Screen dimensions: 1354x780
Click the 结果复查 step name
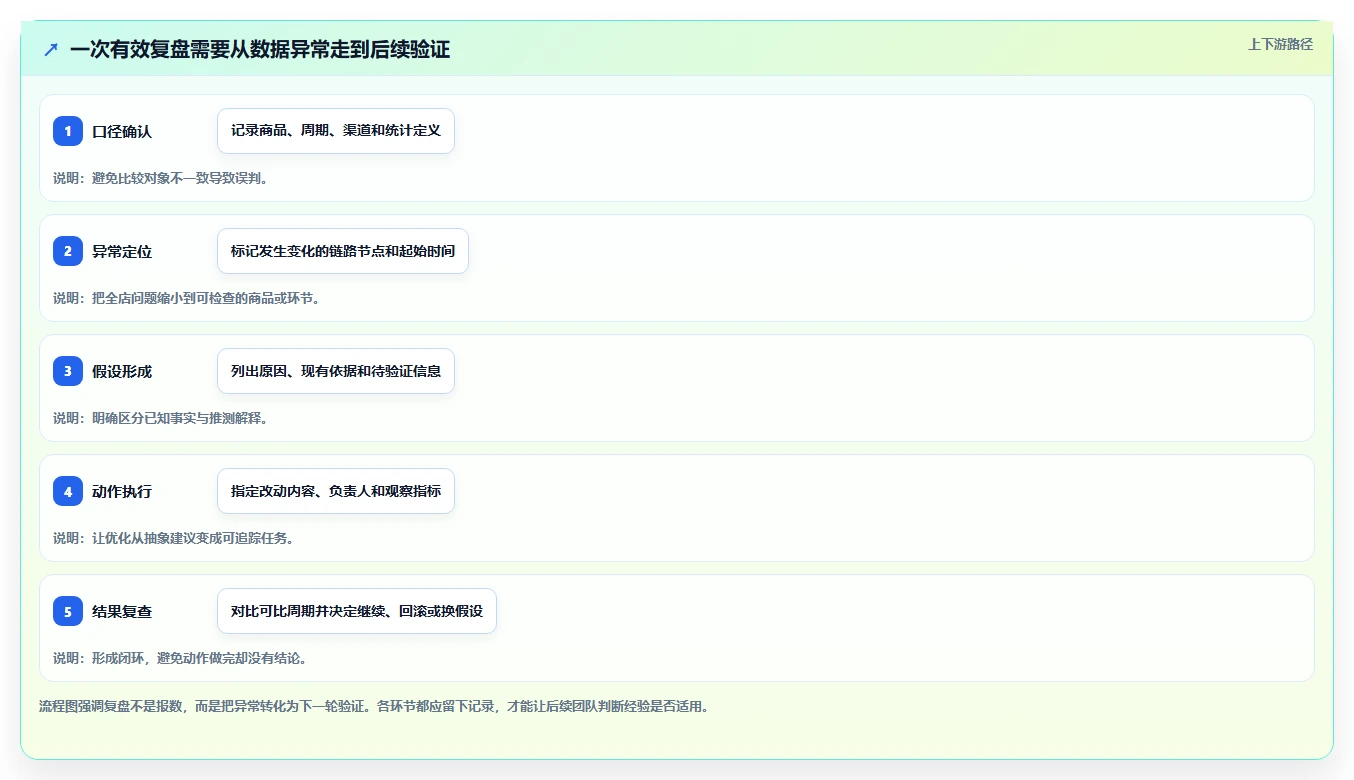[x=122, y=611]
